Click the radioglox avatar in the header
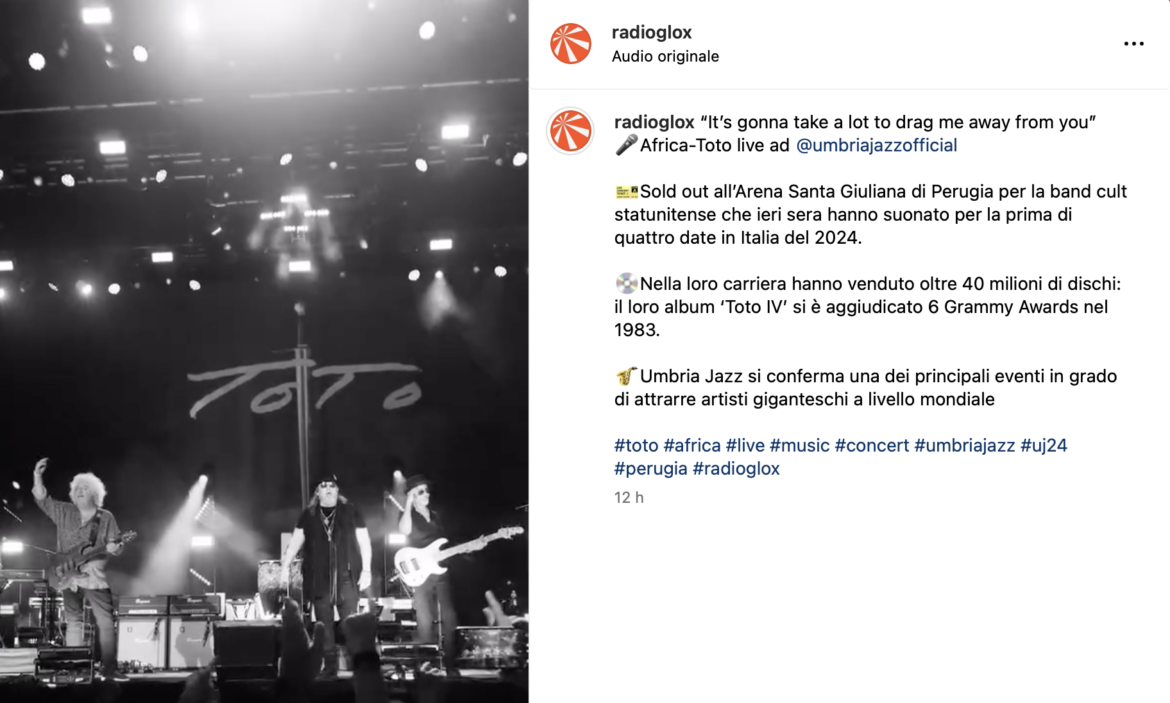 [571, 43]
